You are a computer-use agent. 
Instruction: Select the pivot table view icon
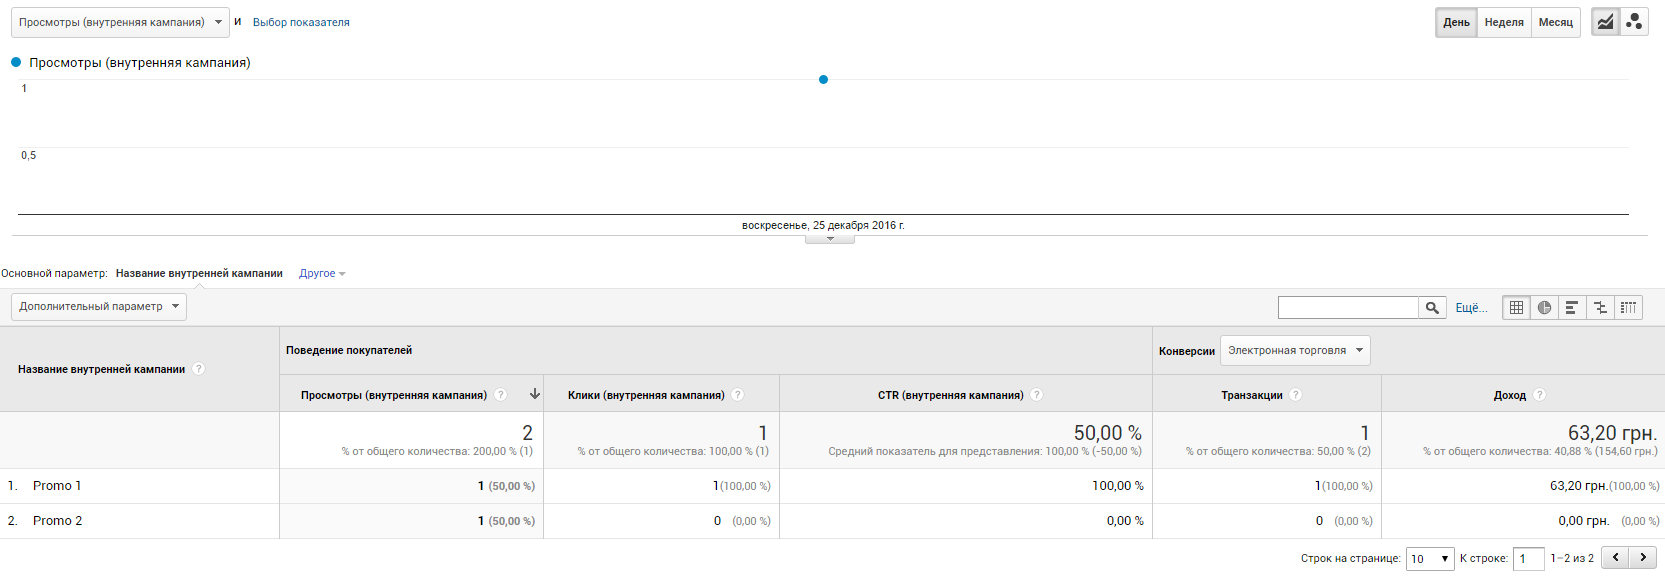pyautogui.click(x=1628, y=308)
